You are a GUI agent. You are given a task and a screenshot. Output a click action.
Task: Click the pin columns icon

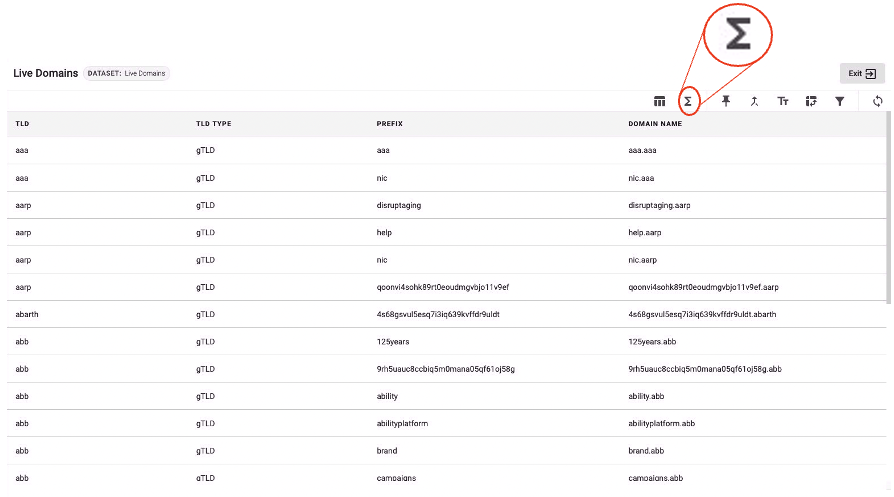727,101
